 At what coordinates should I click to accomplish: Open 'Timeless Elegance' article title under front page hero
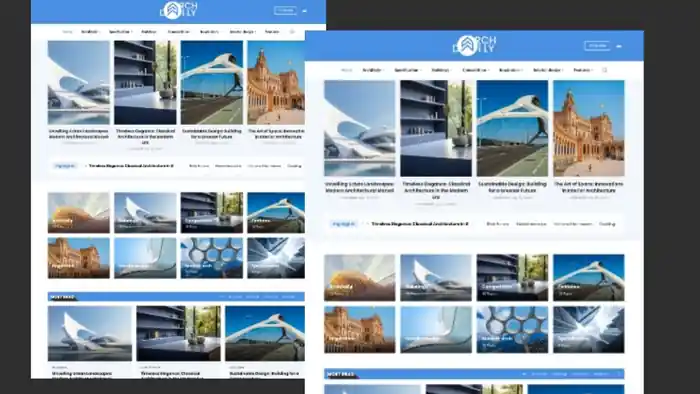pyautogui.click(x=436, y=190)
